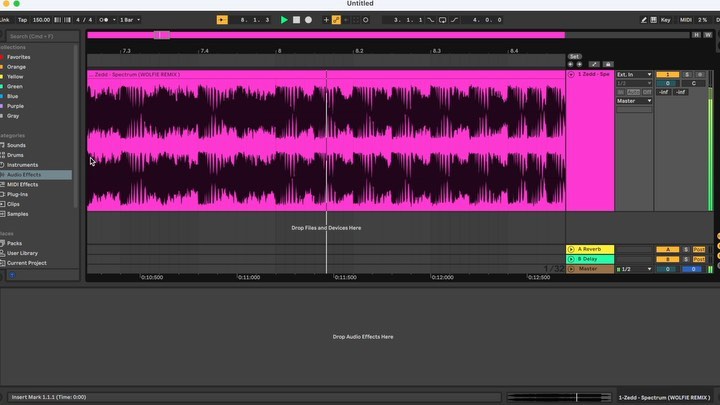The height and width of the screenshot is (405, 720).
Task: Click the Set locator button
Action: coord(574,56)
